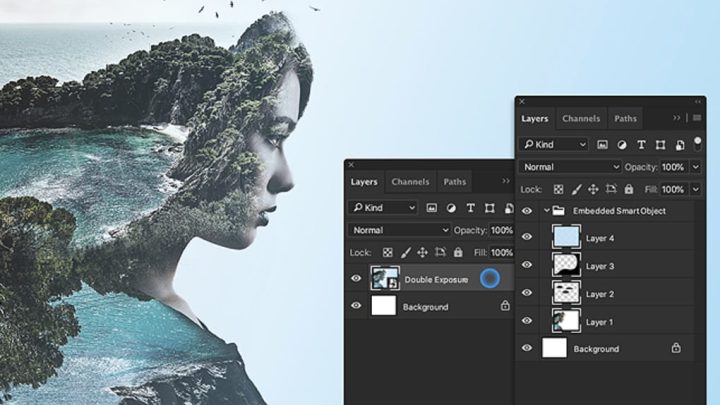Filter adjustment layers in left Layers panel

[x=451, y=208]
